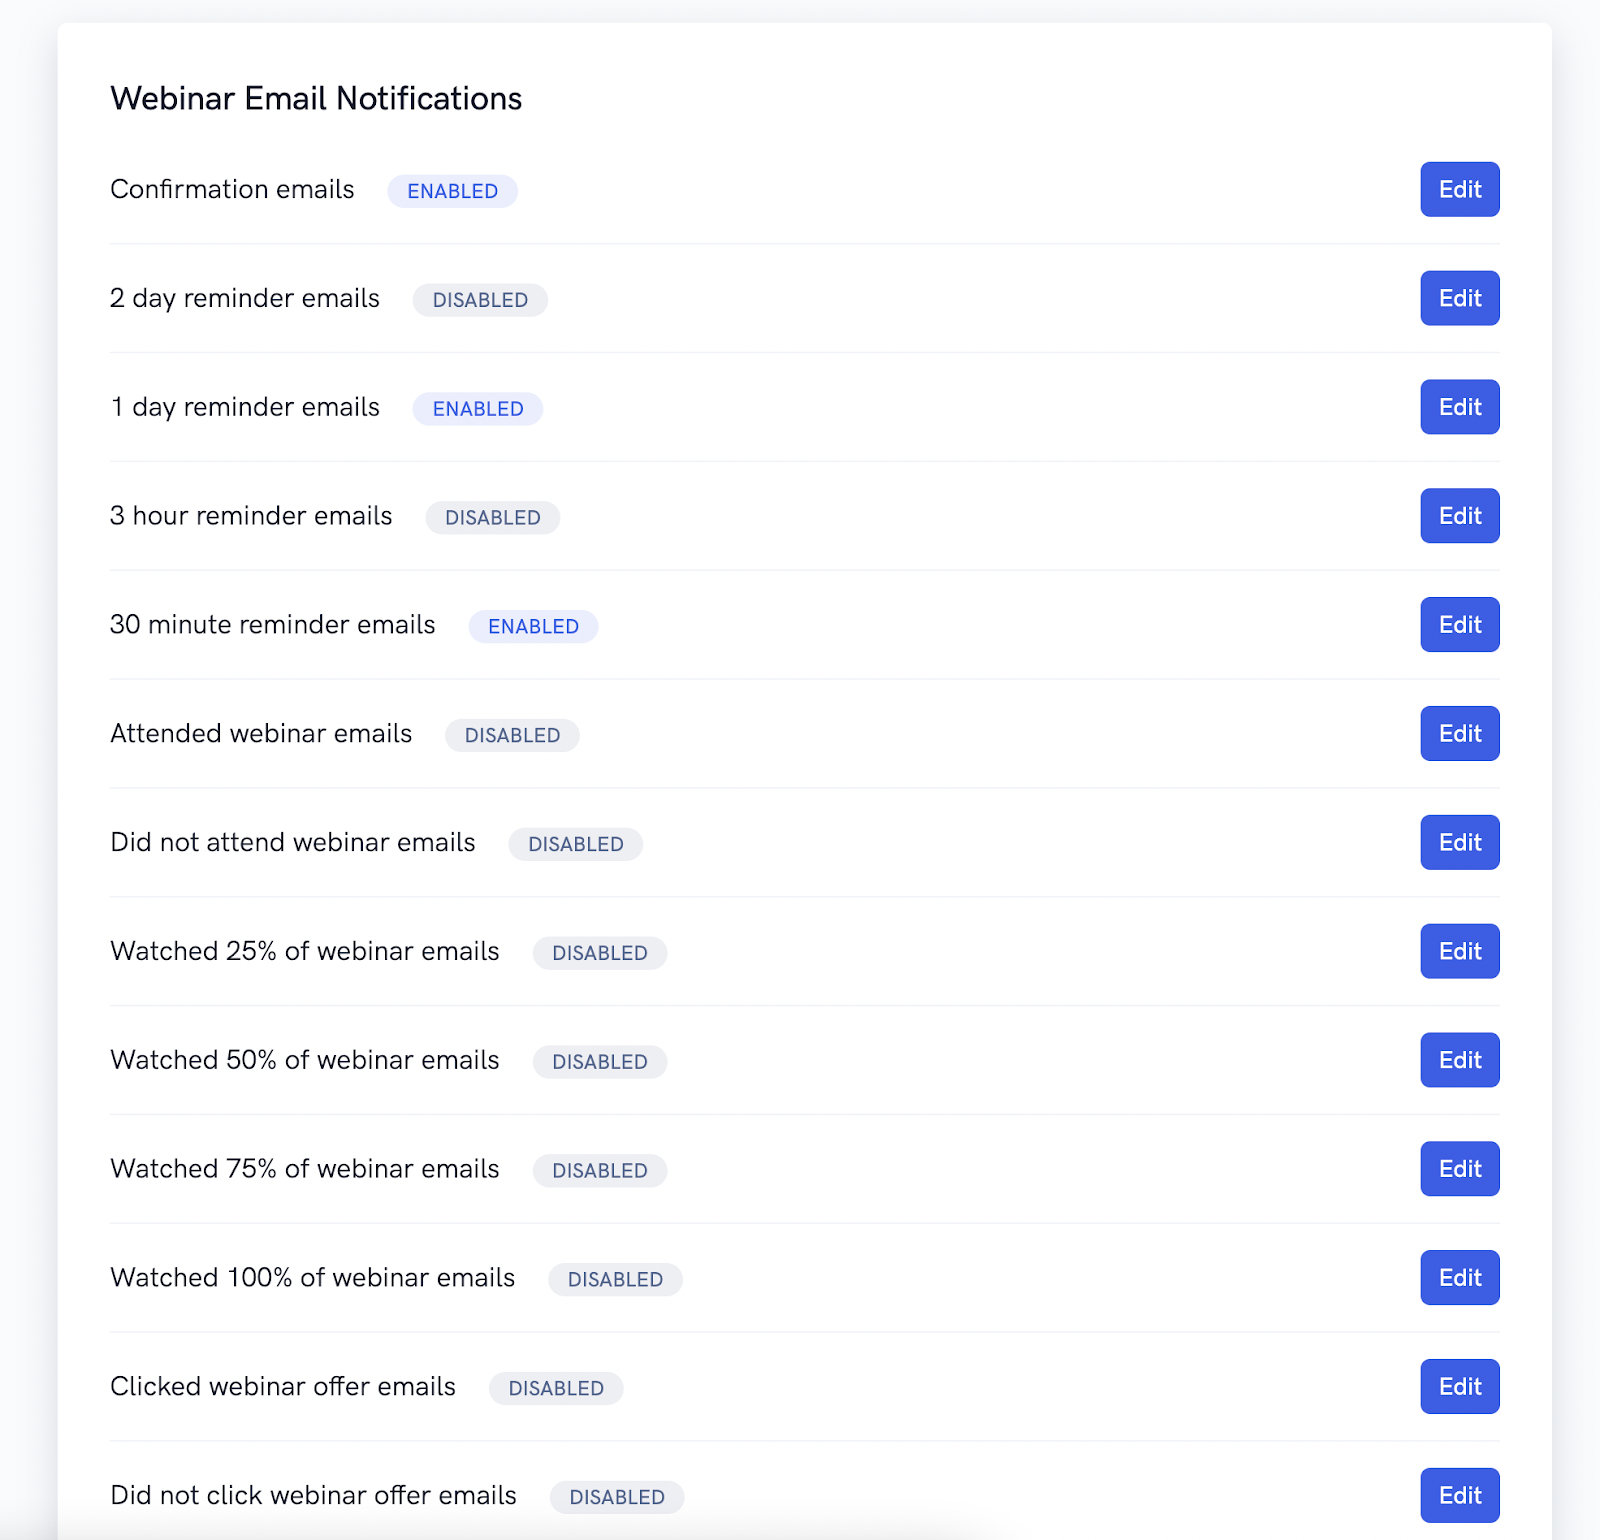Click DISABLED badge for Watched 50% emails
Screen dimensions: 1600x1540
(600, 1062)
